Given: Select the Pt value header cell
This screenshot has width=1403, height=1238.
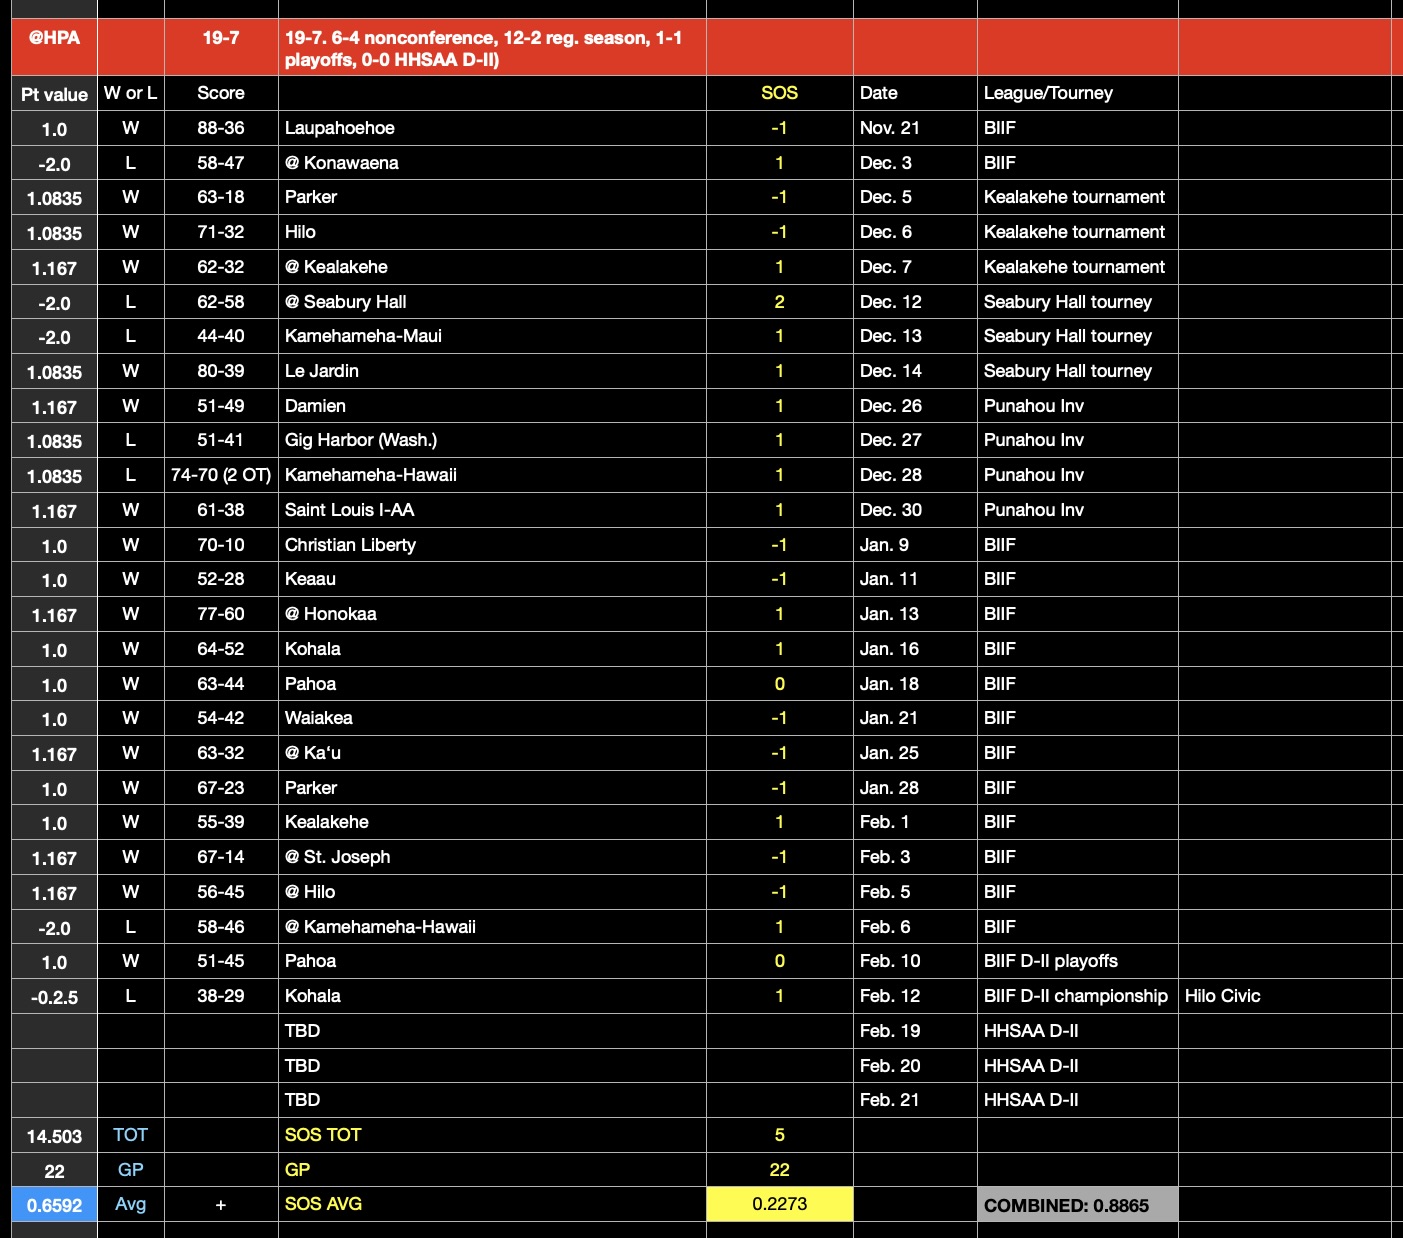Looking at the screenshot, I should pos(54,94).
